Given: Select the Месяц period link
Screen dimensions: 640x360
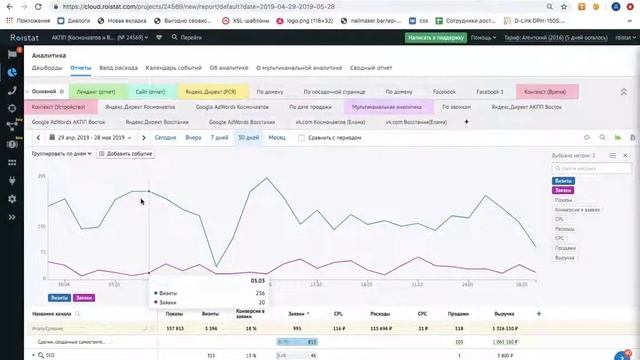Looking at the screenshot, I should point(277,138).
